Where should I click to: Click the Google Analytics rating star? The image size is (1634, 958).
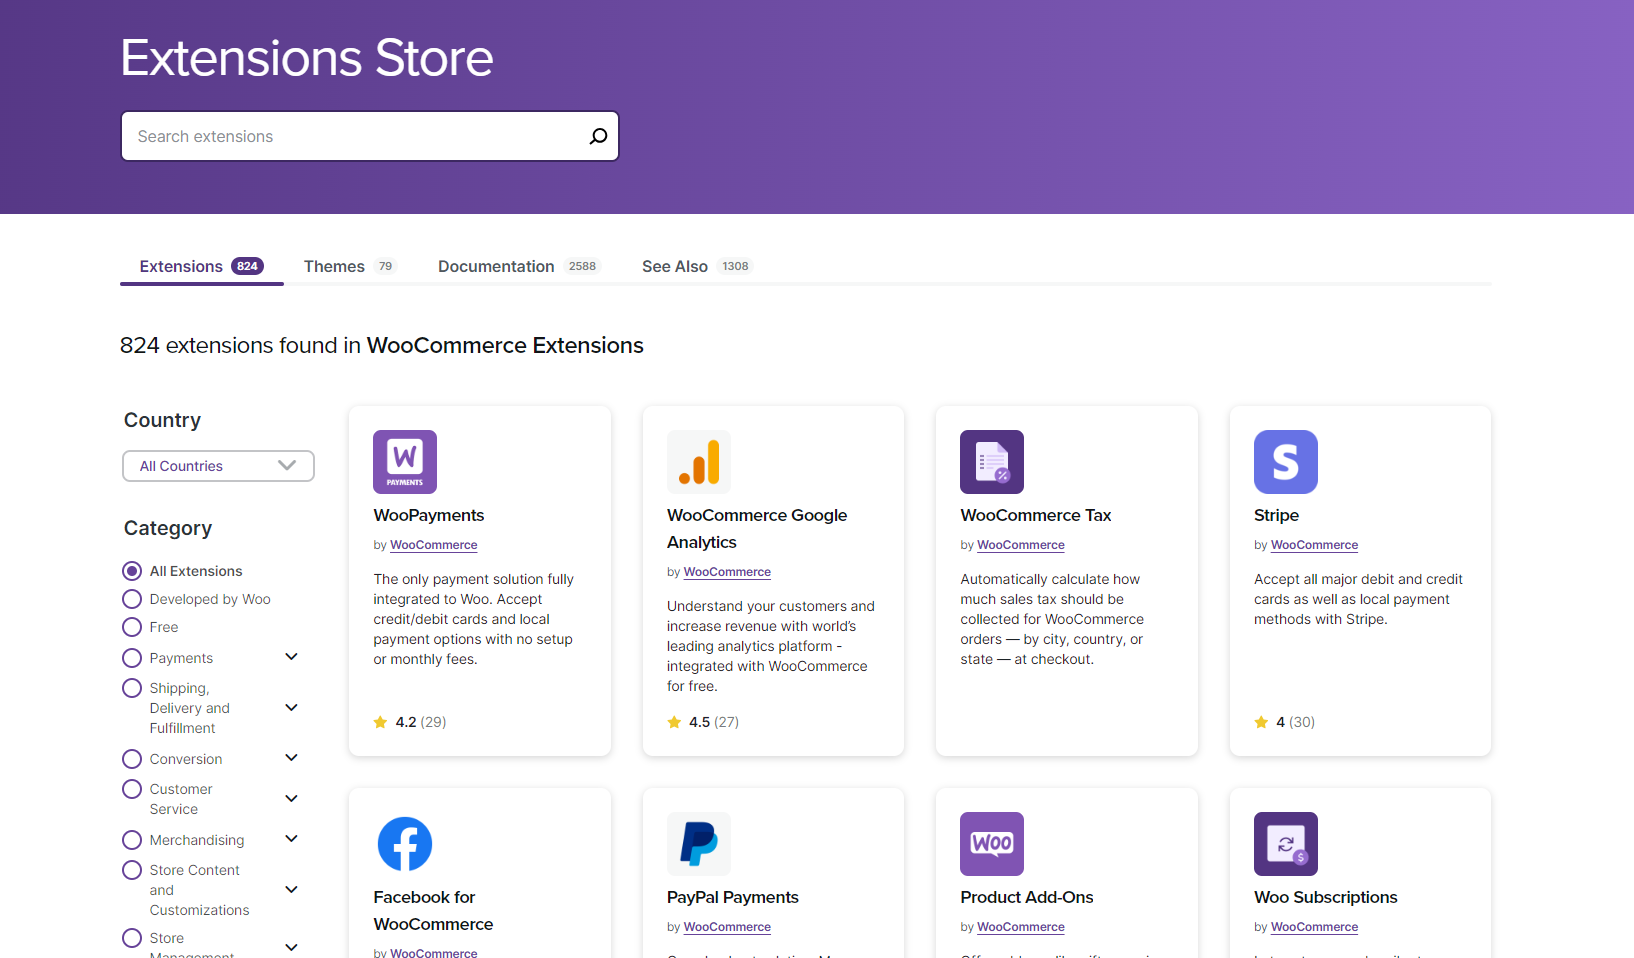tap(674, 722)
